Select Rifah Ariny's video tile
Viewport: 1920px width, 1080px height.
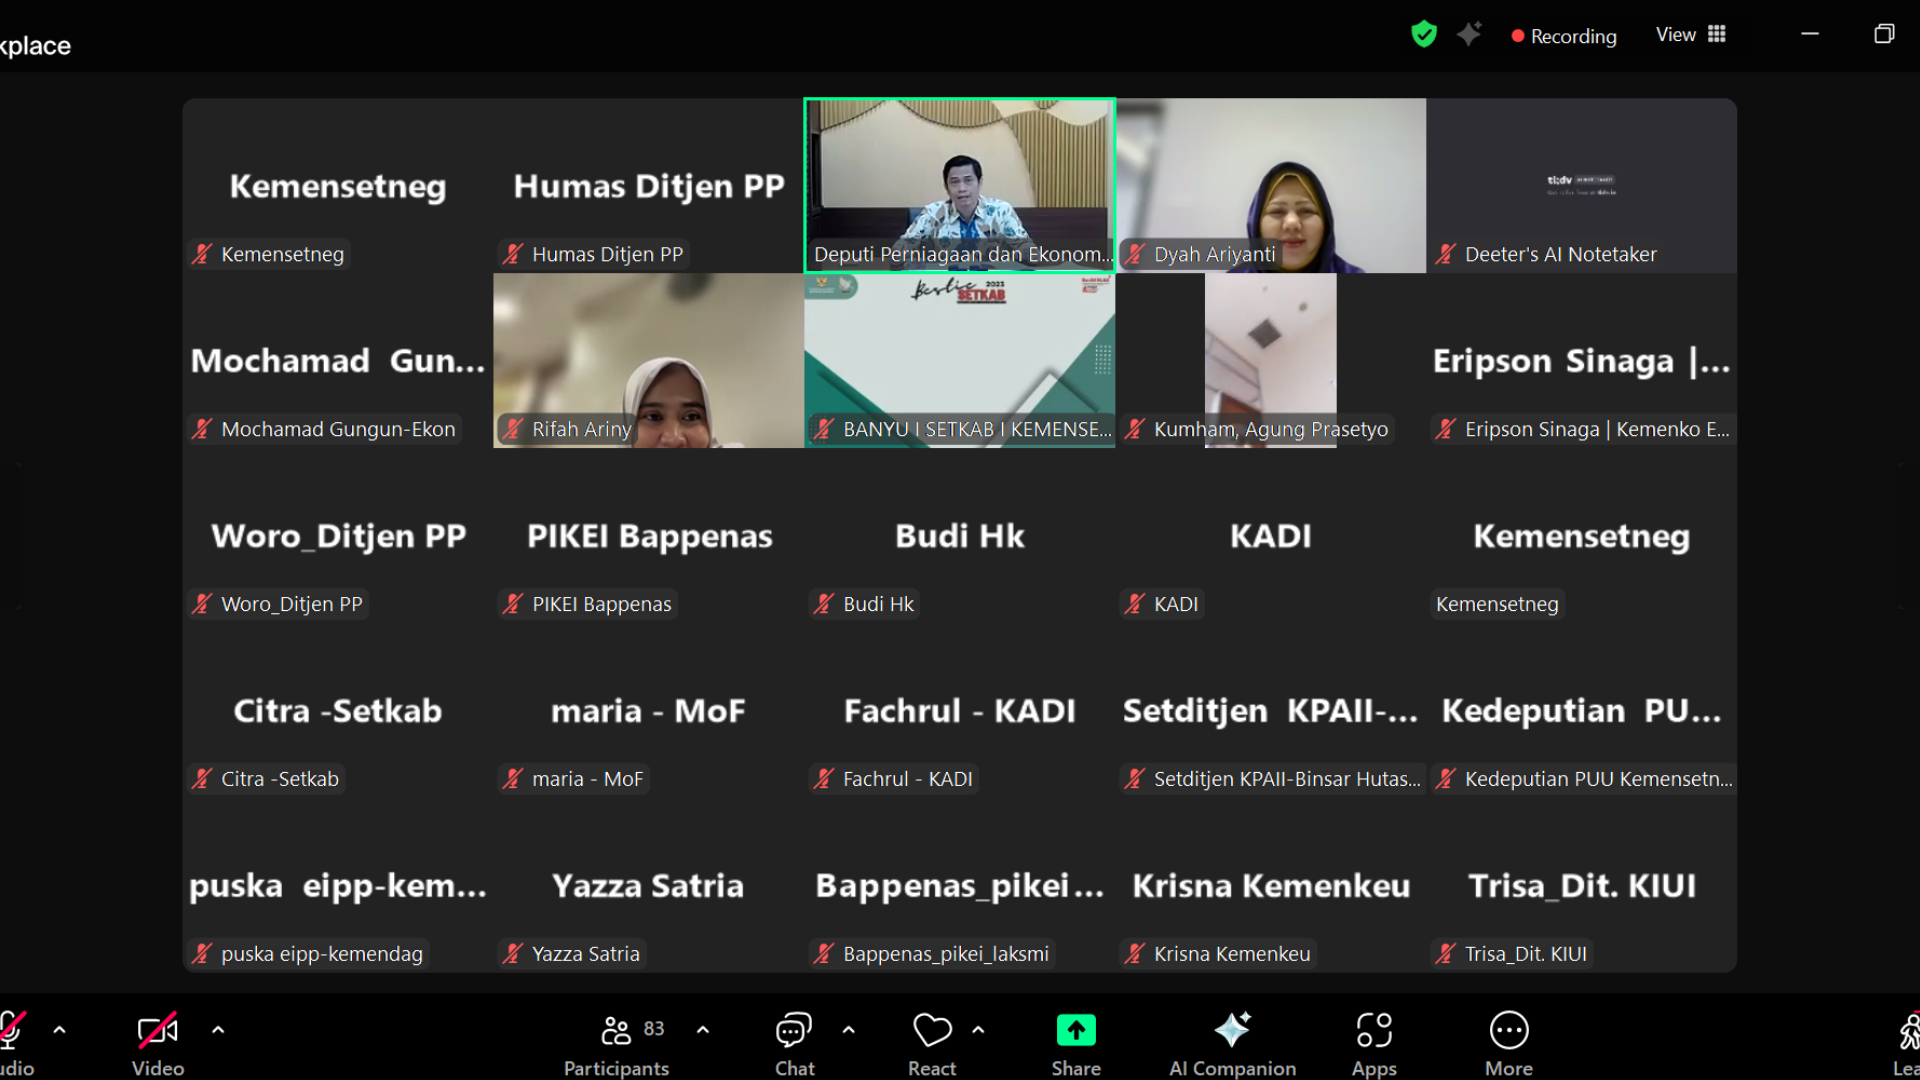coord(648,360)
